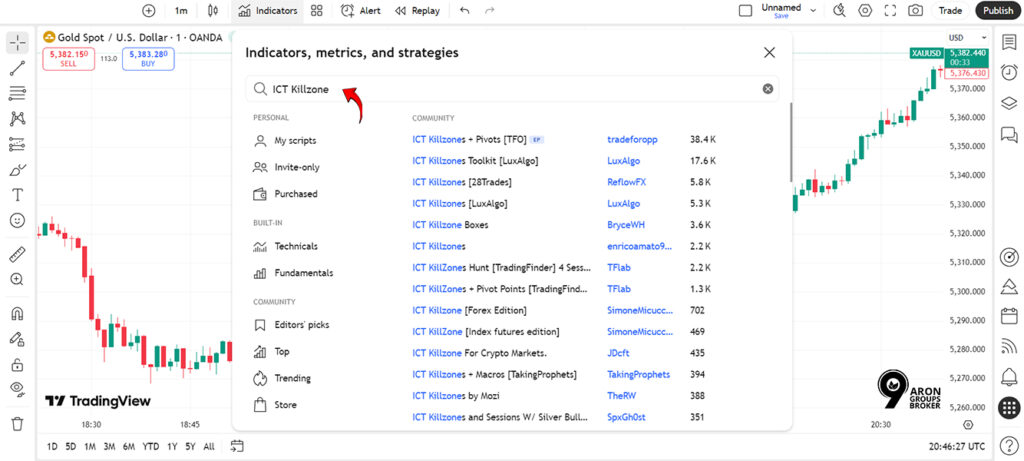Toggle the hide all drawings eye icon

pyautogui.click(x=17, y=388)
